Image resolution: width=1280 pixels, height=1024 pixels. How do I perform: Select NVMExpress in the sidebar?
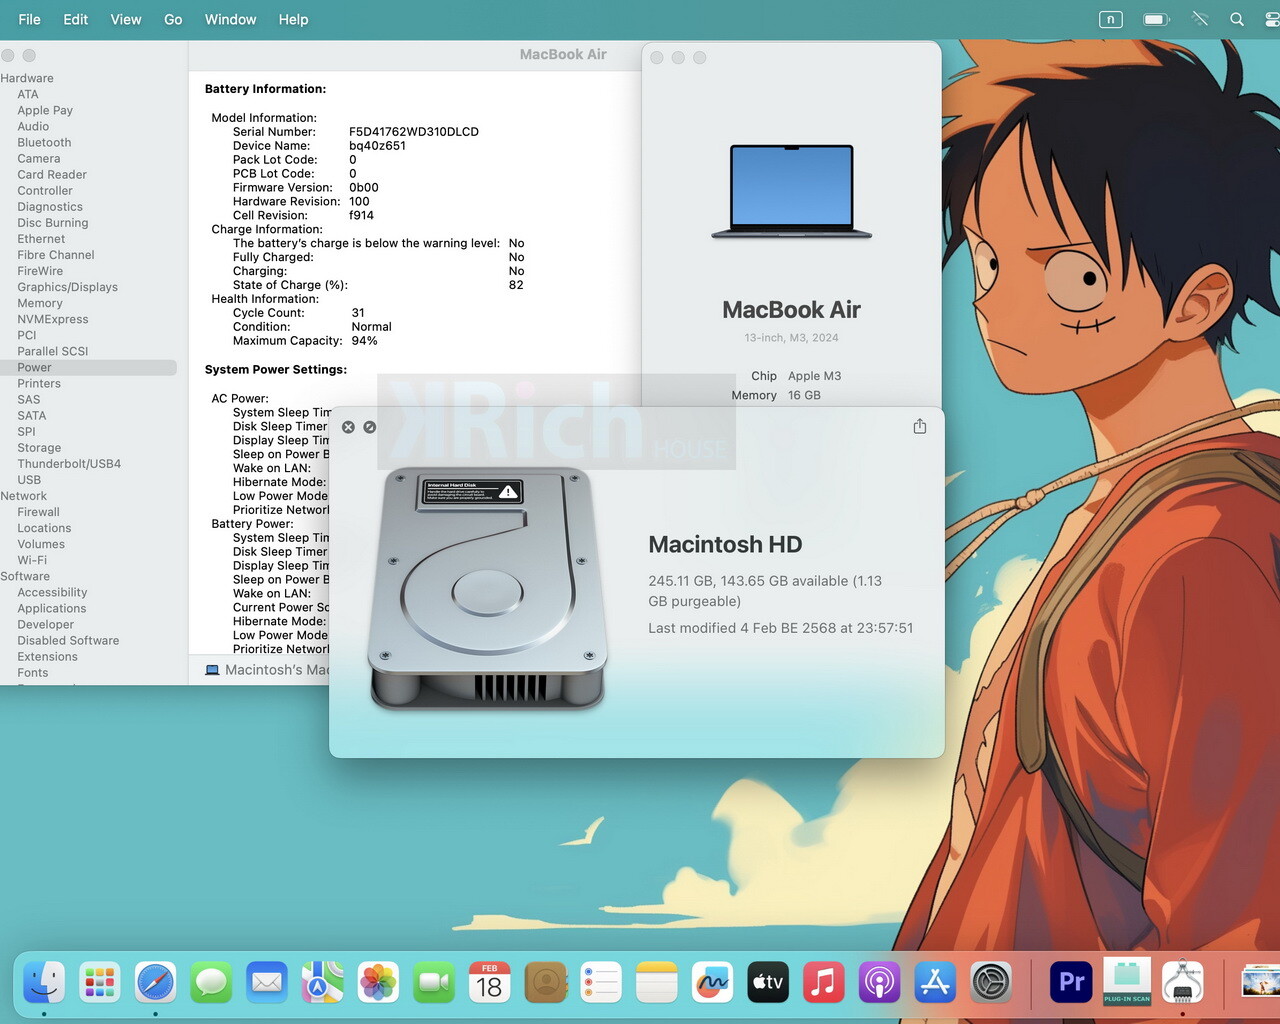53,319
